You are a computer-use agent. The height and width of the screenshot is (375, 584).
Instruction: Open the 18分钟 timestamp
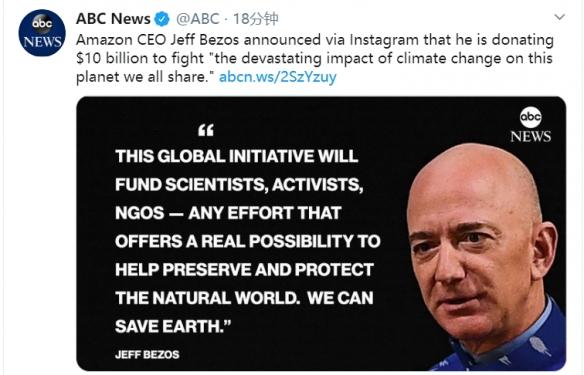256,19
